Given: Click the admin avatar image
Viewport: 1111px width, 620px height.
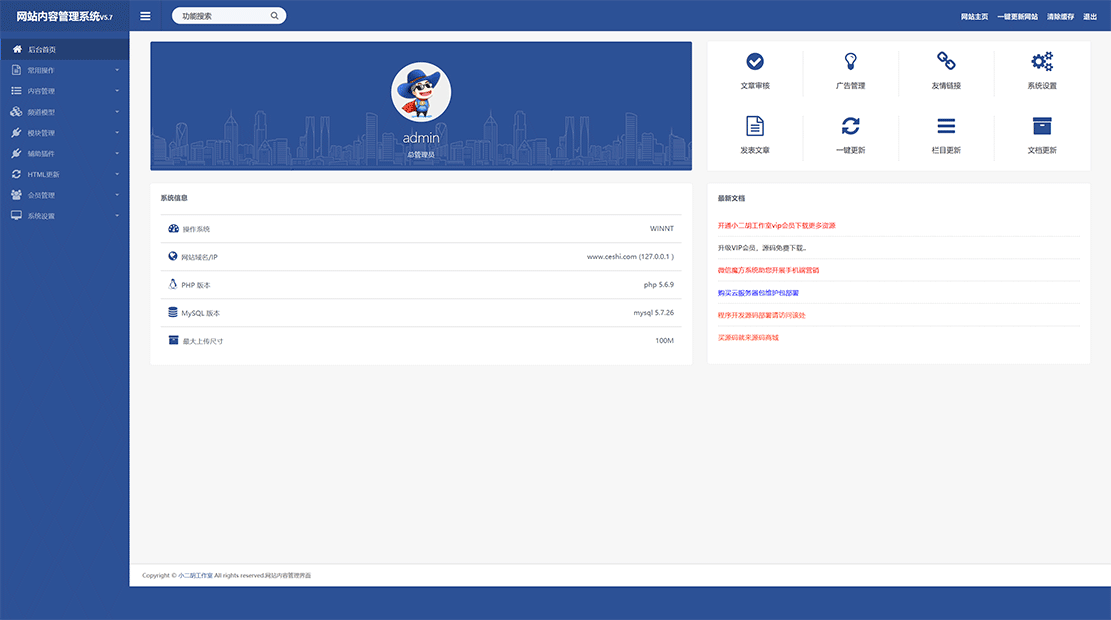Looking at the screenshot, I should [420, 92].
